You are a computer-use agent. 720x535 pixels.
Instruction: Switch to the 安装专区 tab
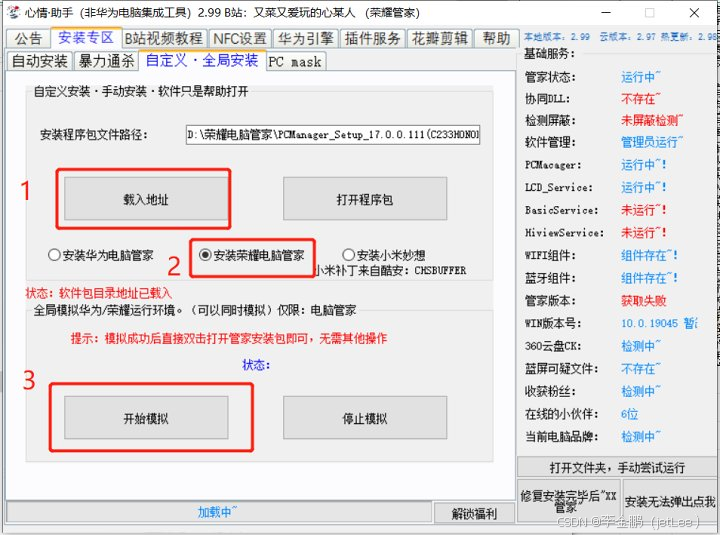[x=86, y=37]
